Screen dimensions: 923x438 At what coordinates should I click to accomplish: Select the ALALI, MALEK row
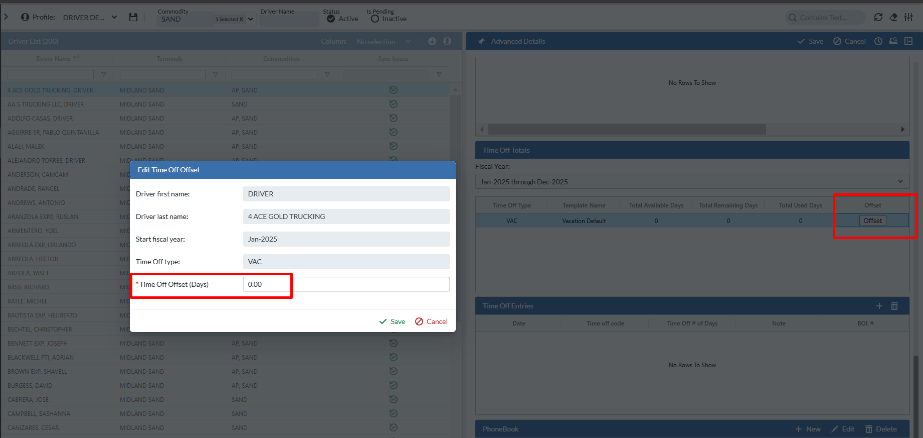click(225, 147)
